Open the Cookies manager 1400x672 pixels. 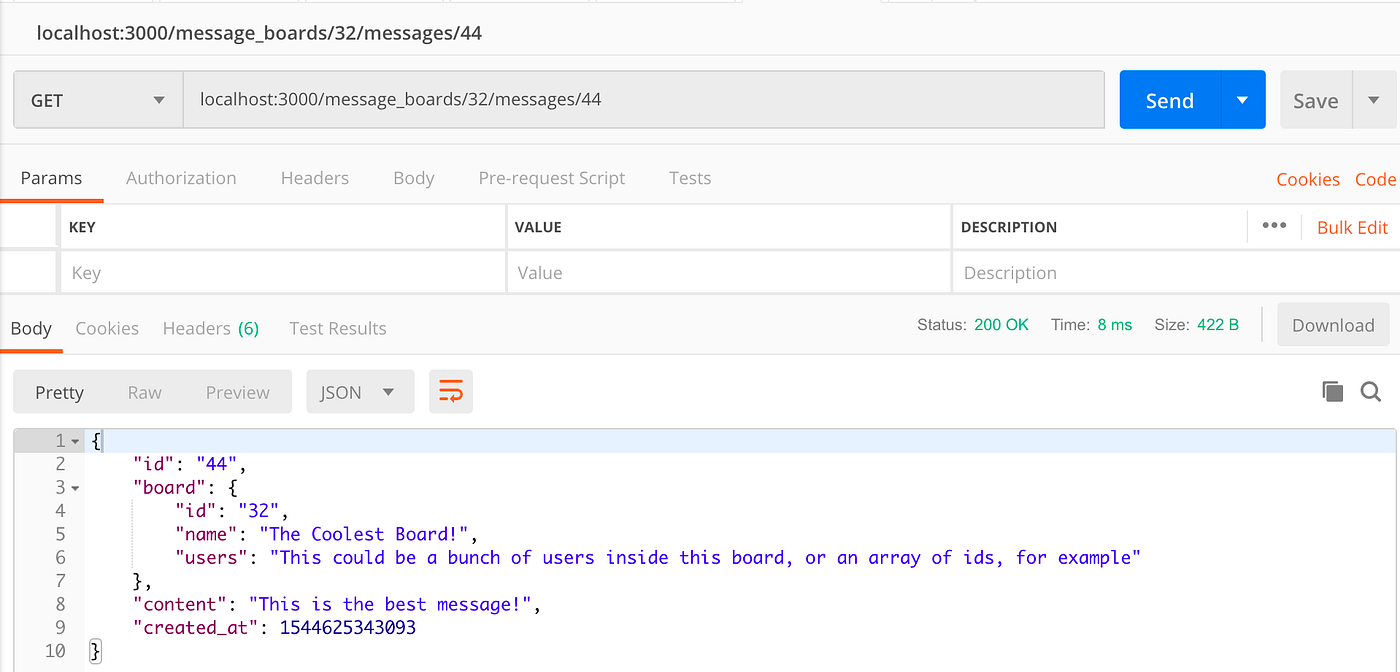click(1308, 178)
